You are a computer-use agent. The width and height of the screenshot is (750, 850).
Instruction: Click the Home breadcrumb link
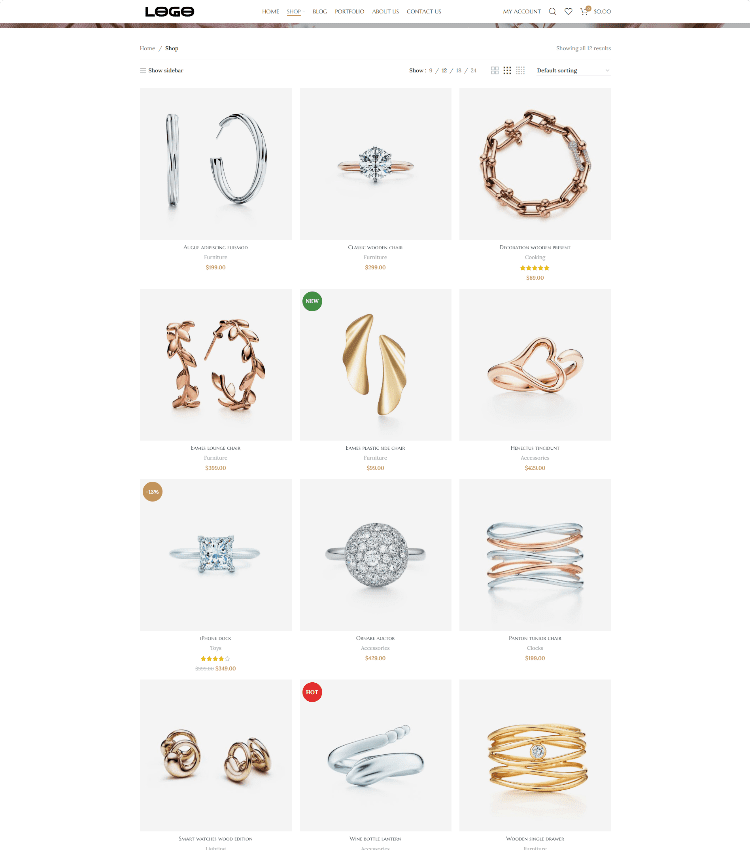[147, 48]
